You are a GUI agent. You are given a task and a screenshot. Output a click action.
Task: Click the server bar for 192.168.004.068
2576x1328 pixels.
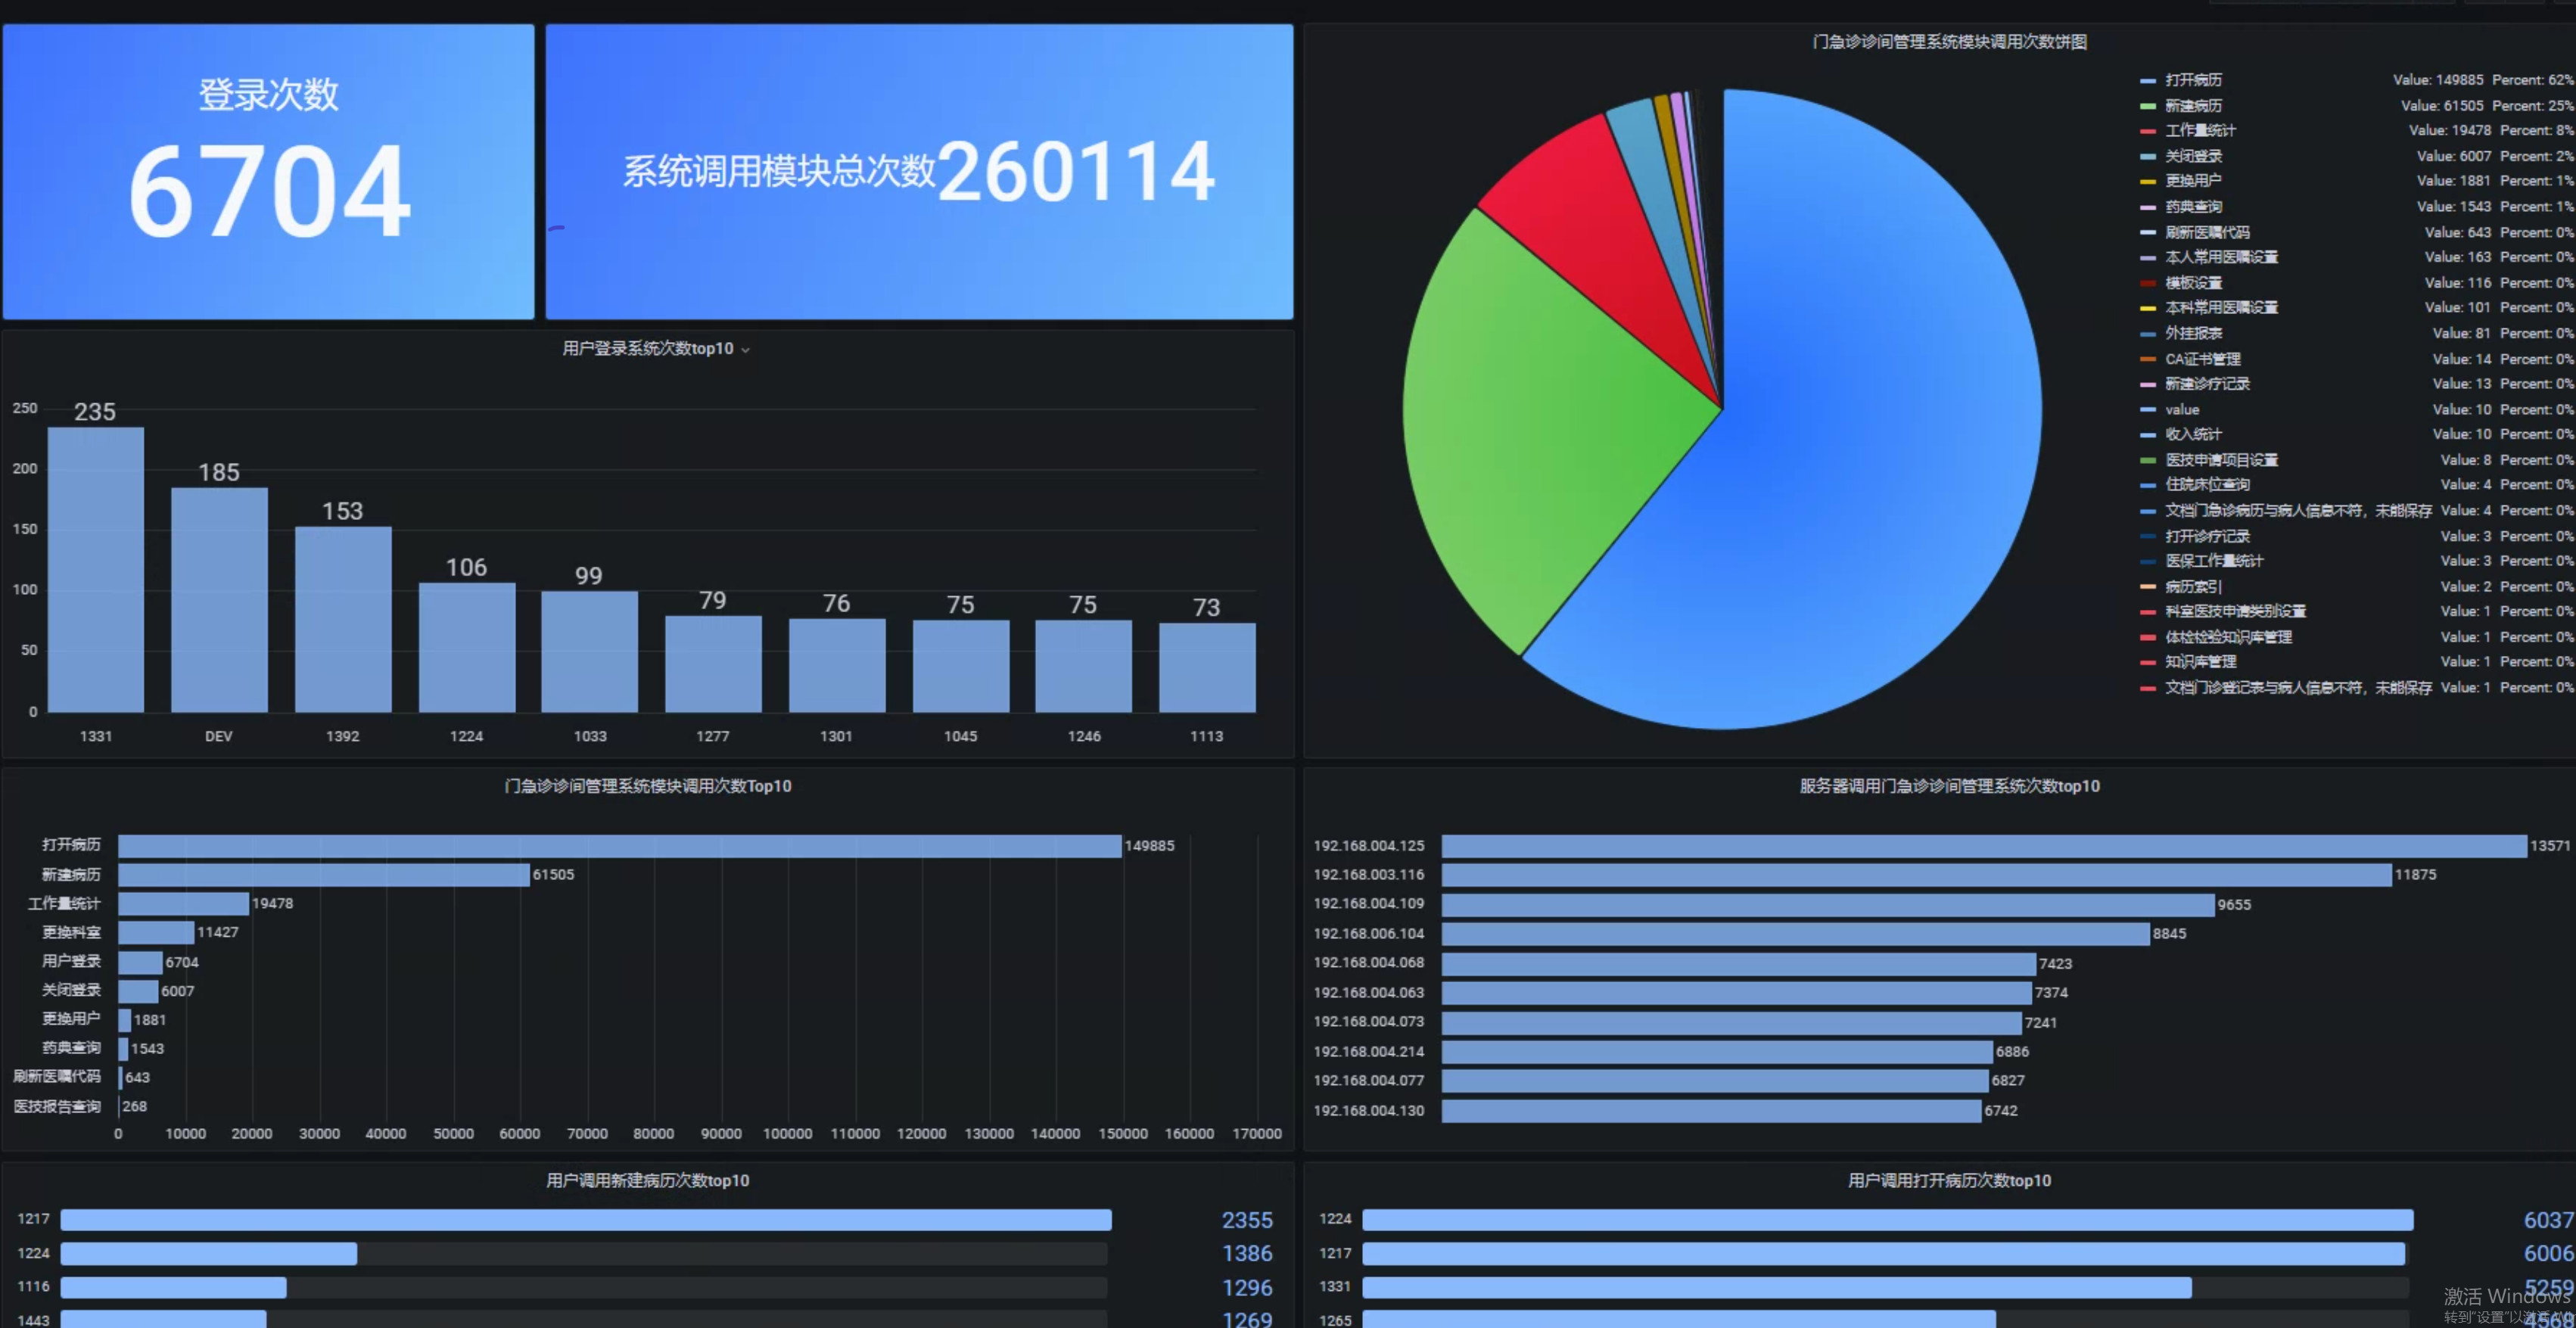coord(1739,964)
